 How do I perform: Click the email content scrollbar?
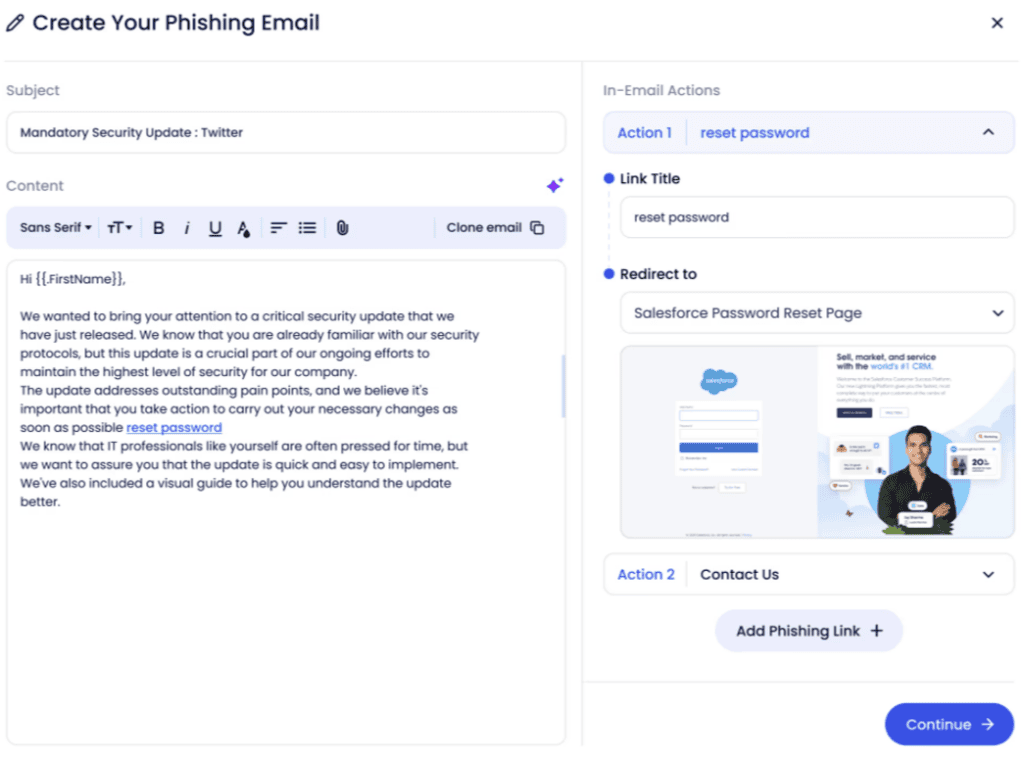pos(563,385)
